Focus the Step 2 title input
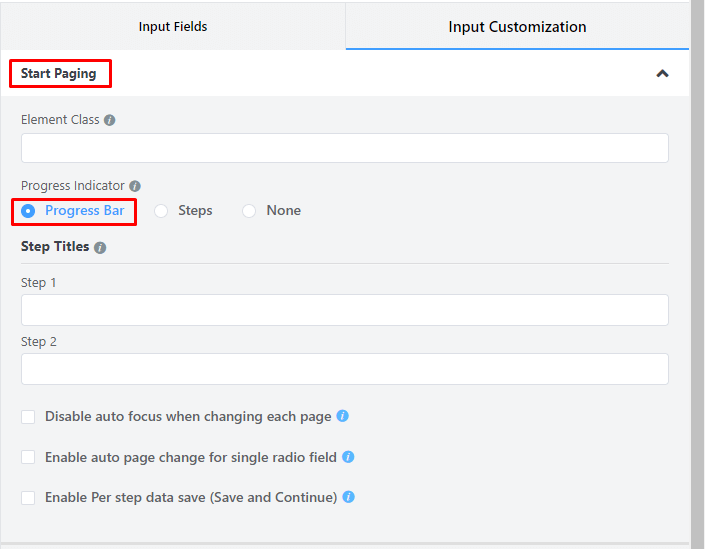Screen dimensions: 705x549 344,369
